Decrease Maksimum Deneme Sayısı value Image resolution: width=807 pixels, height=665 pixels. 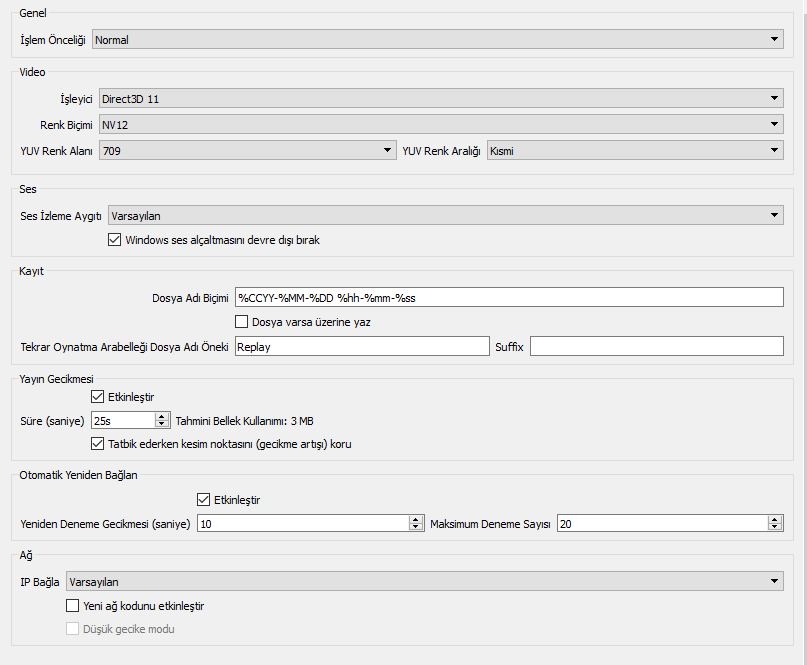(775, 528)
